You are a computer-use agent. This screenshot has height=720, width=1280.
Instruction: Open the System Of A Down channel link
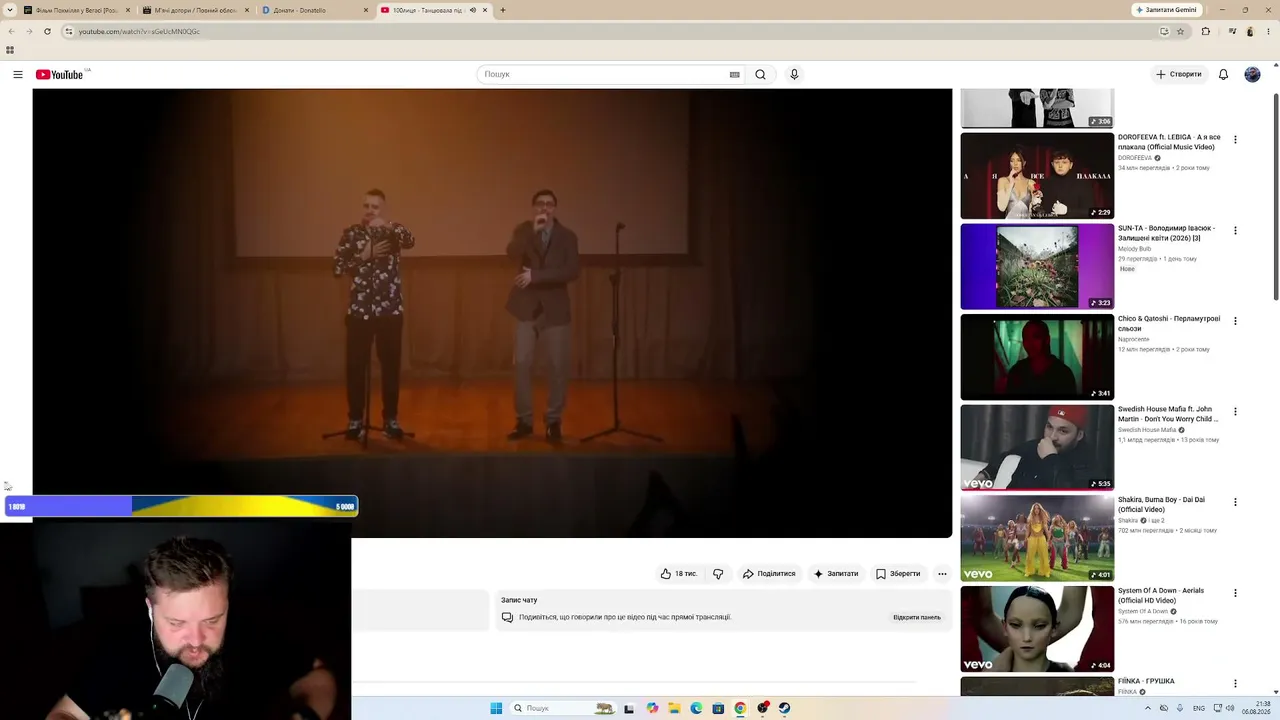(1143, 611)
